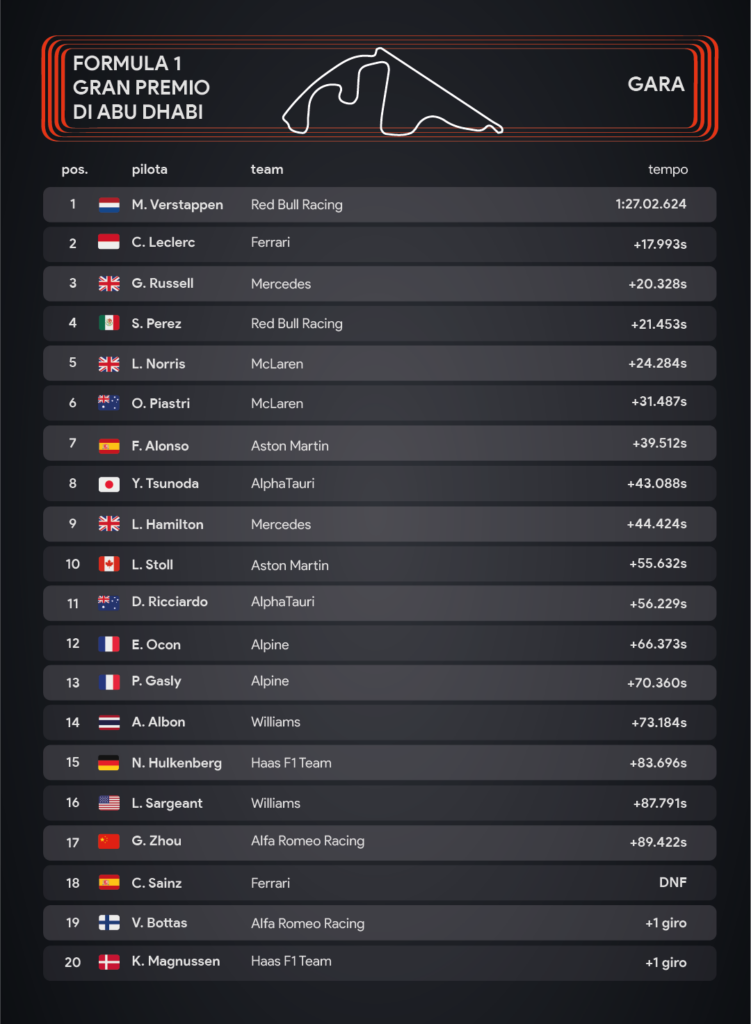Image resolution: width=751 pixels, height=1024 pixels.
Task: Click the Monaco flag next to C. Leclerc
Action: click(108, 242)
